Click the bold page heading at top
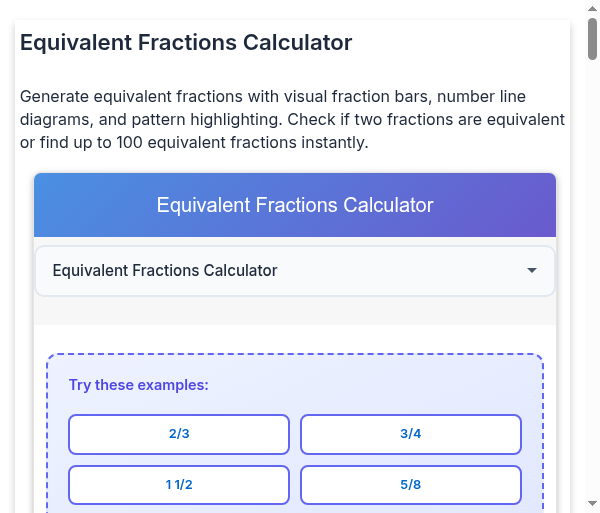 pos(186,43)
